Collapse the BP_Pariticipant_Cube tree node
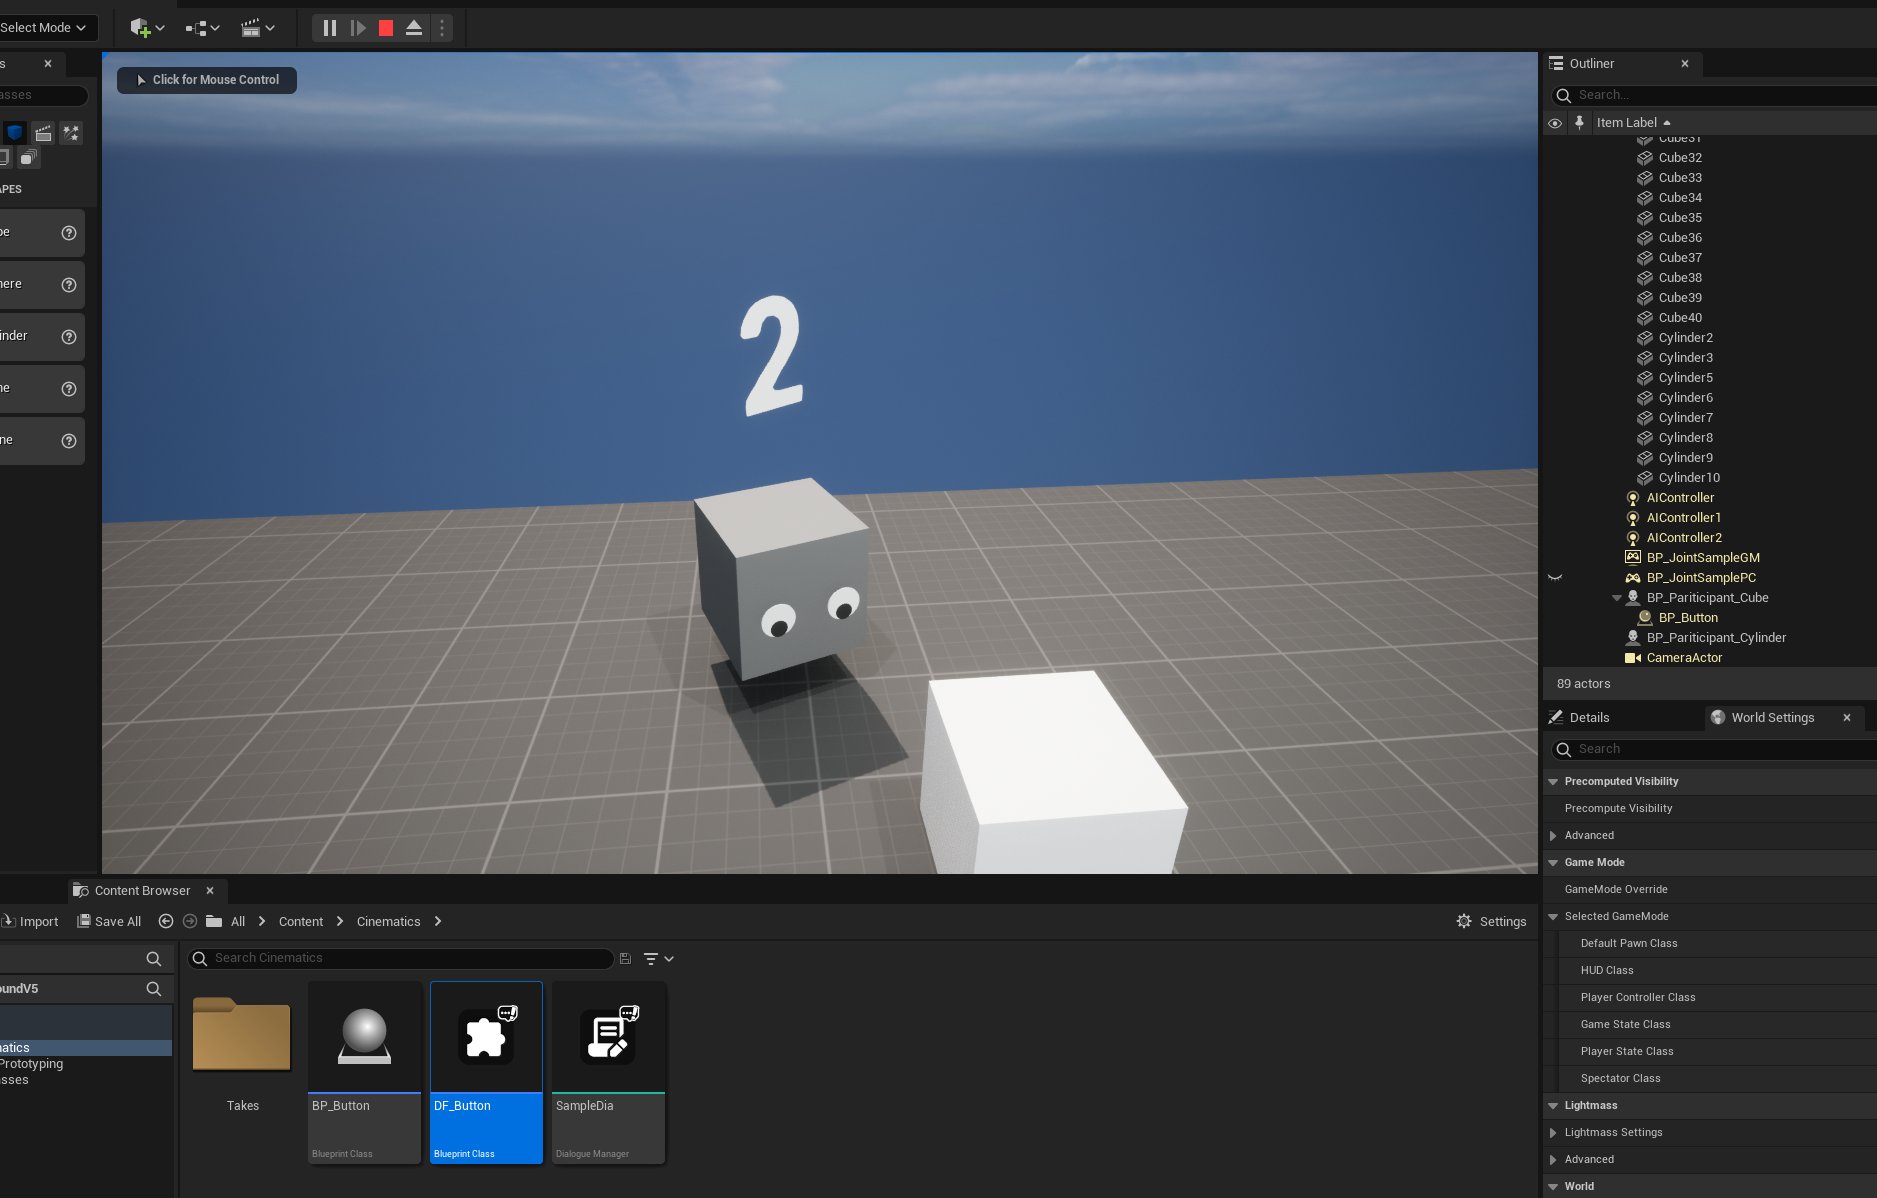Image resolution: width=1877 pixels, height=1198 pixels. 1616,598
